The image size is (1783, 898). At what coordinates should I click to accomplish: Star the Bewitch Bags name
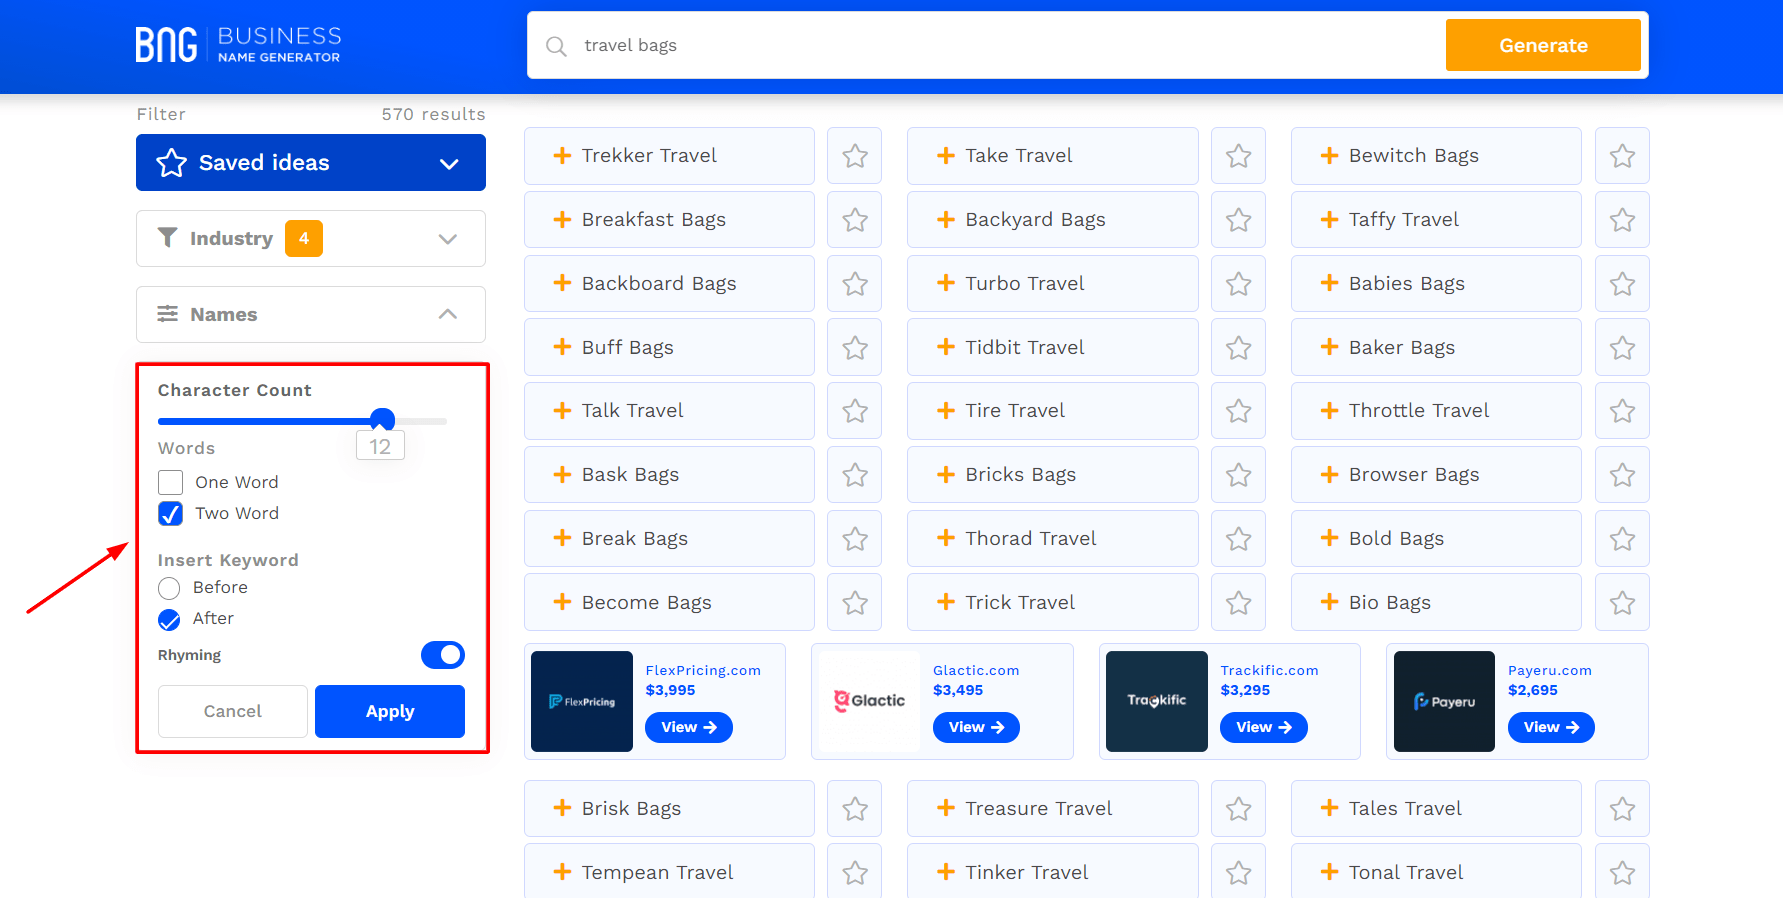[1623, 156]
